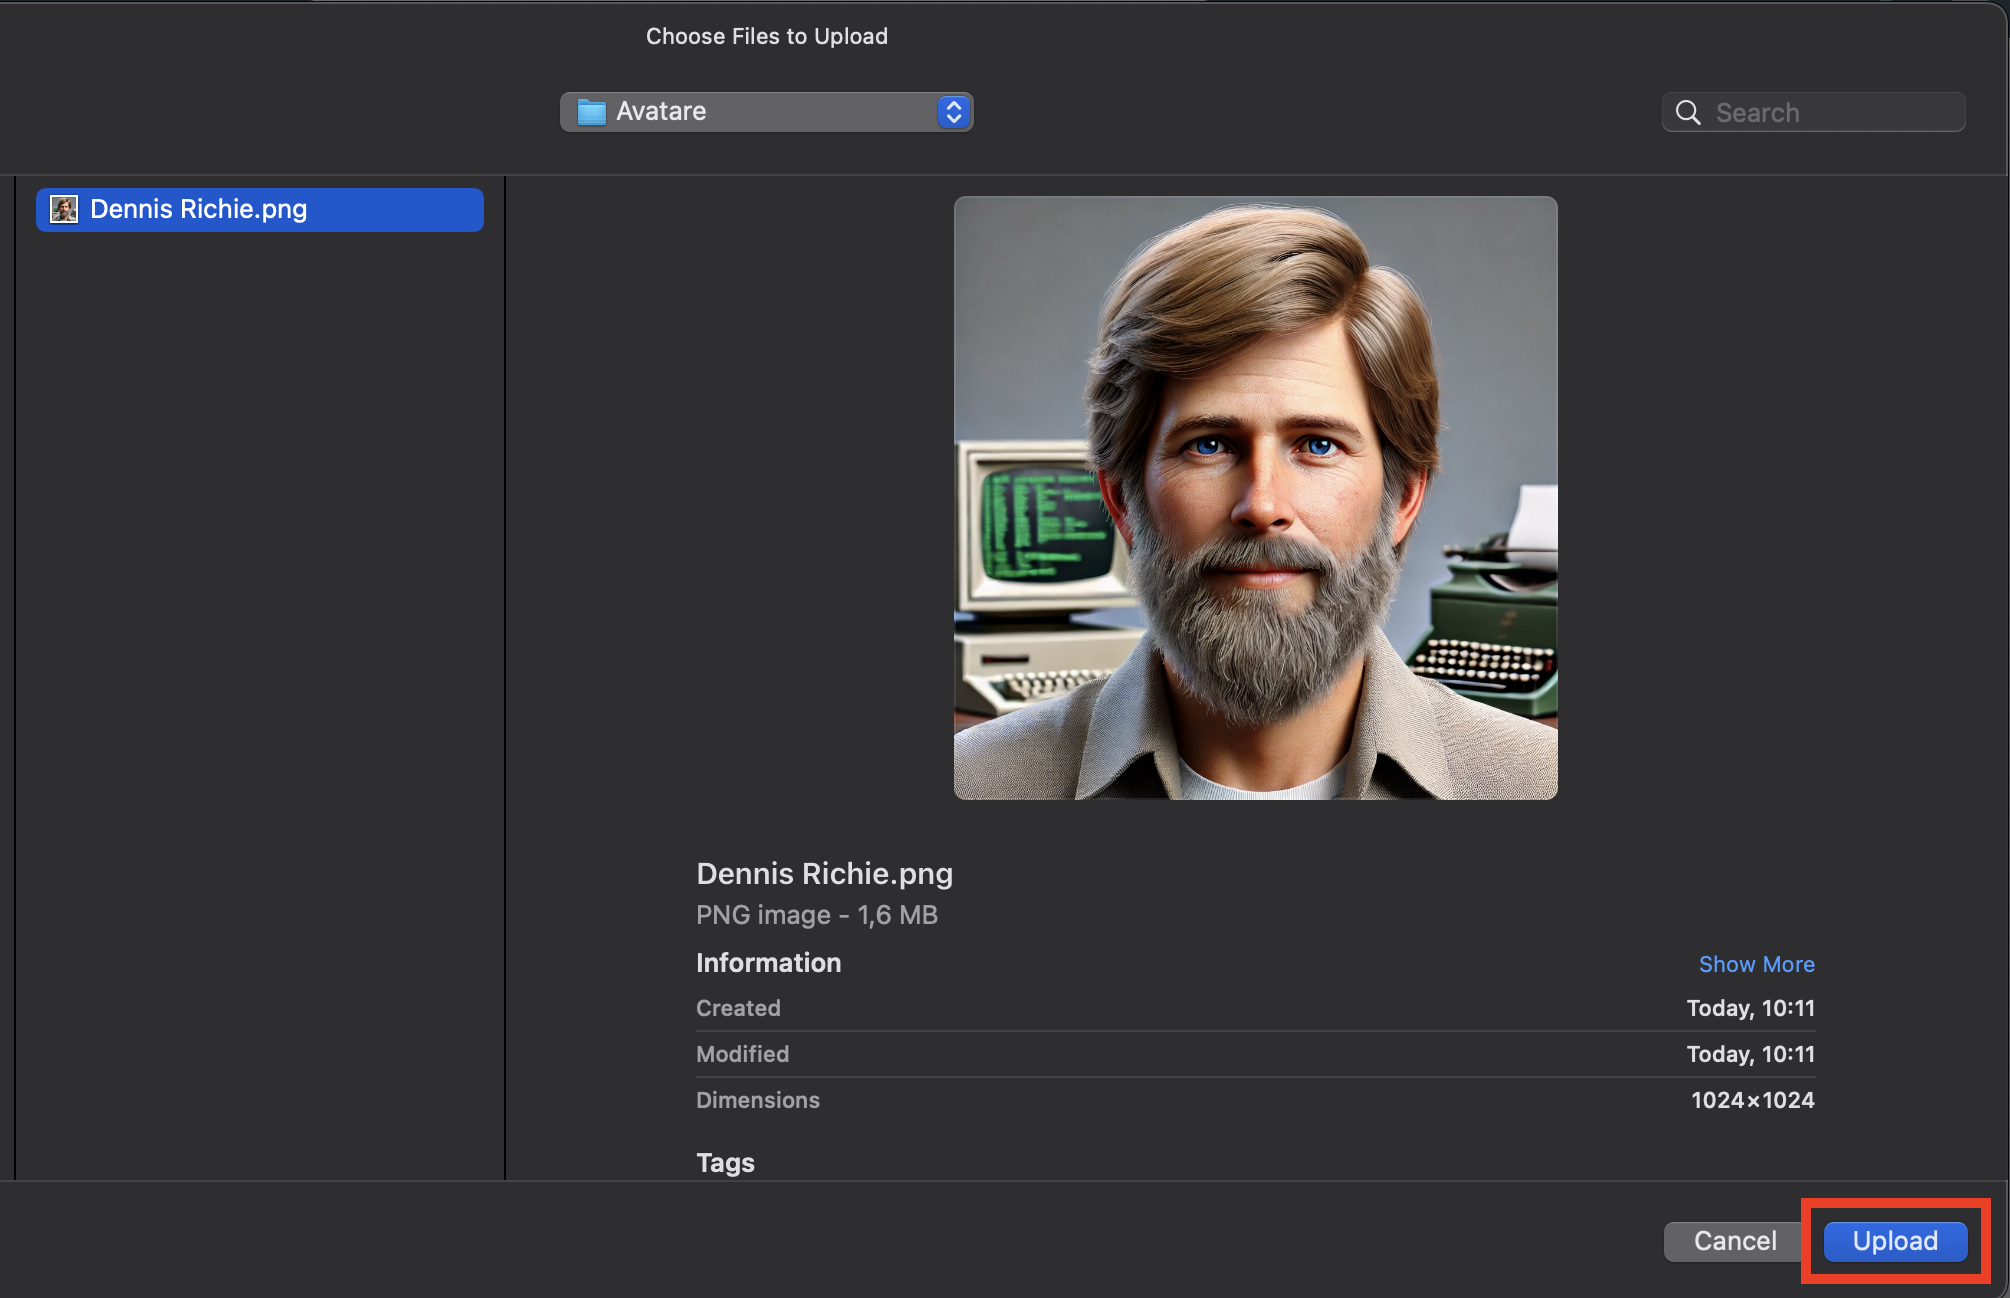2010x1298 pixels.
Task: Click the small thumbnail icon beside Dennis Richie.png
Action: (64, 210)
